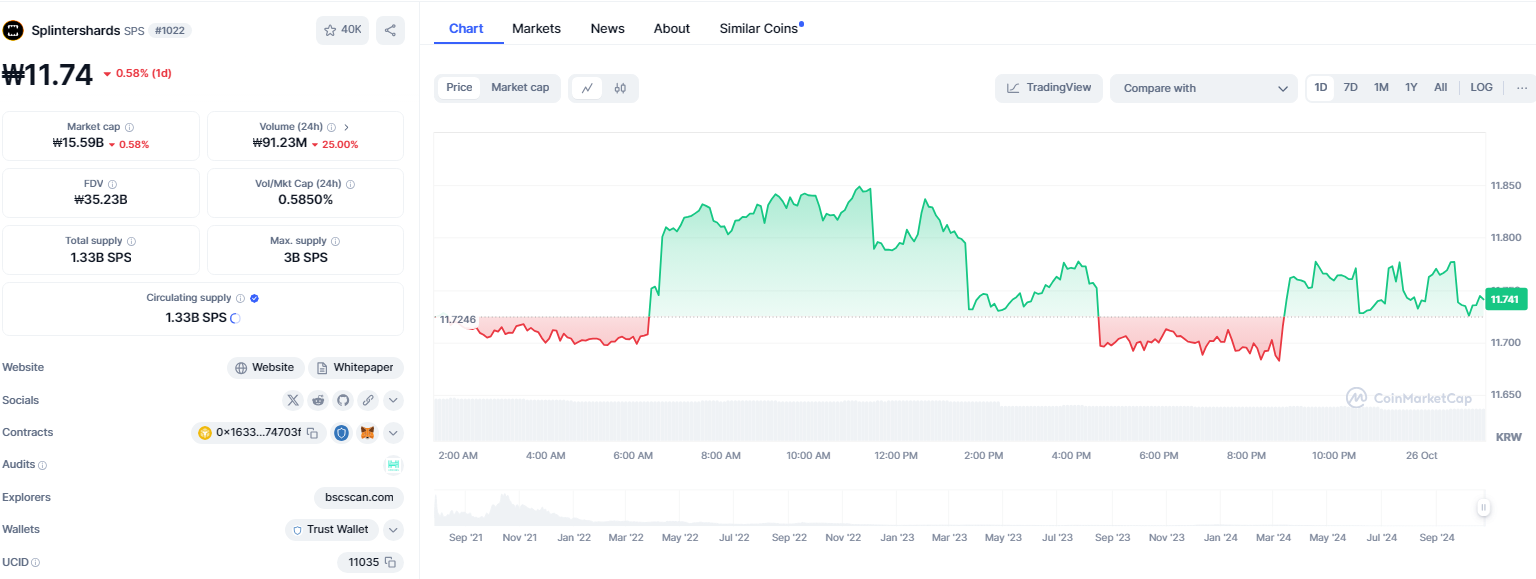Click the ₩15.59B market cap value
Viewport: 1536px width, 579px height.
click(x=78, y=143)
